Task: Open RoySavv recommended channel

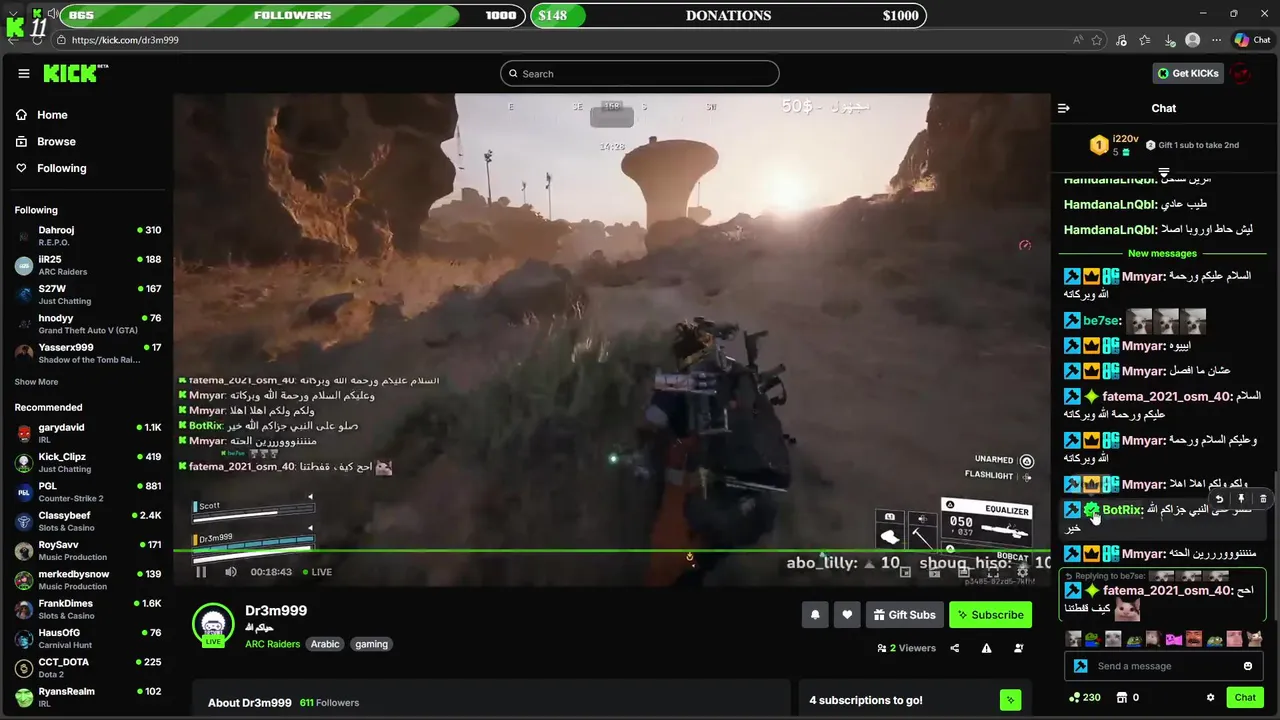Action: [87, 550]
